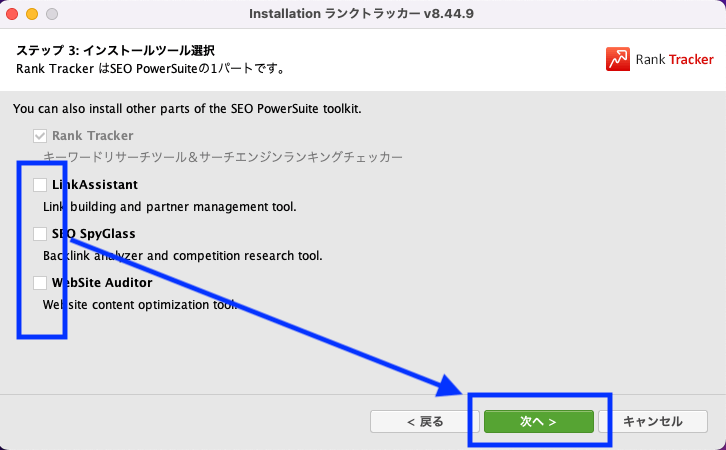Click the greyed Rank Tracker checkbox
Viewport: 726px width, 450px height.
[40, 136]
